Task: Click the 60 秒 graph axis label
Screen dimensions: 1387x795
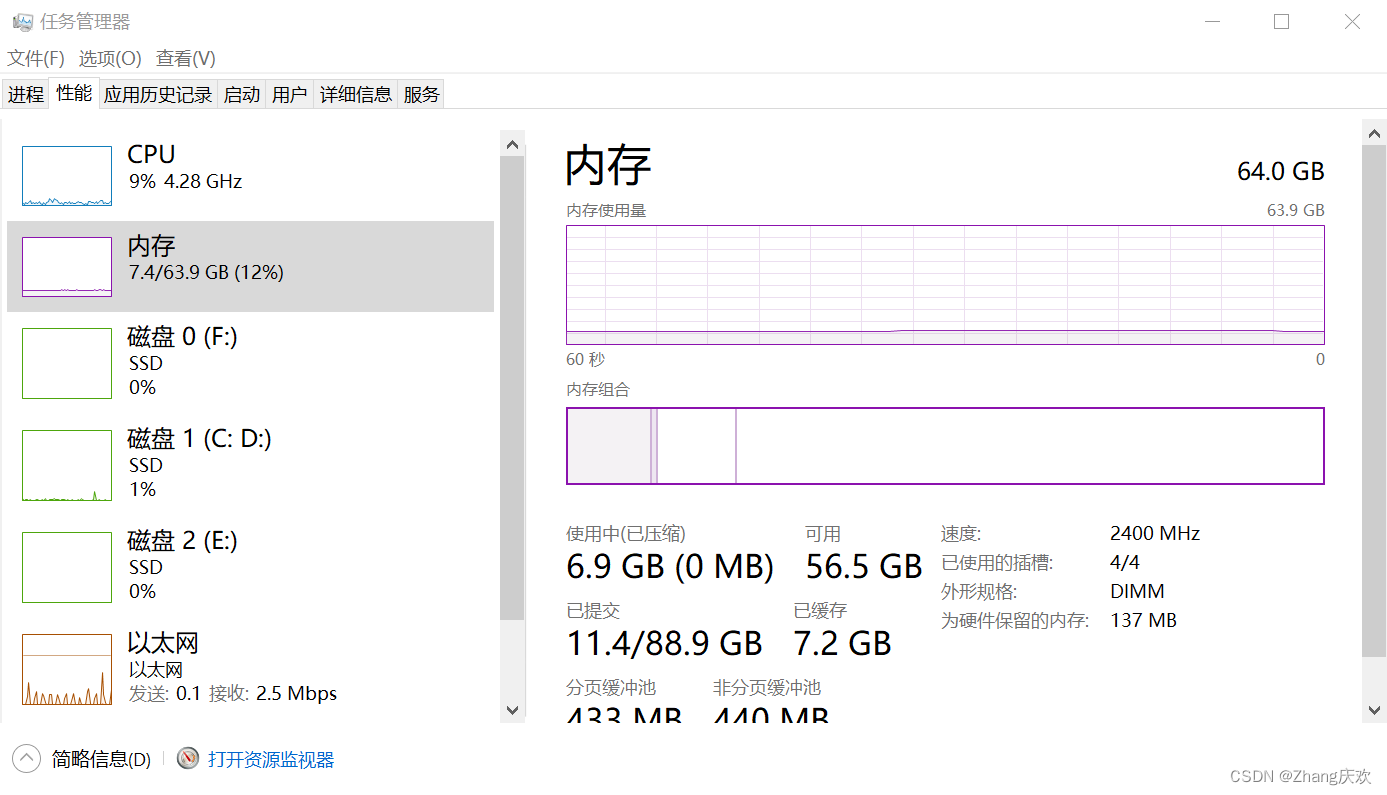Action: pyautogui.click(x=586, y=359)
